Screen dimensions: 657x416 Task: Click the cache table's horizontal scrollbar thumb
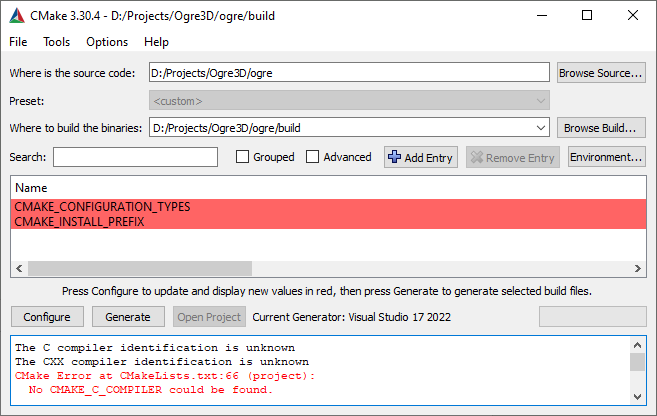(x=140, y=268)
